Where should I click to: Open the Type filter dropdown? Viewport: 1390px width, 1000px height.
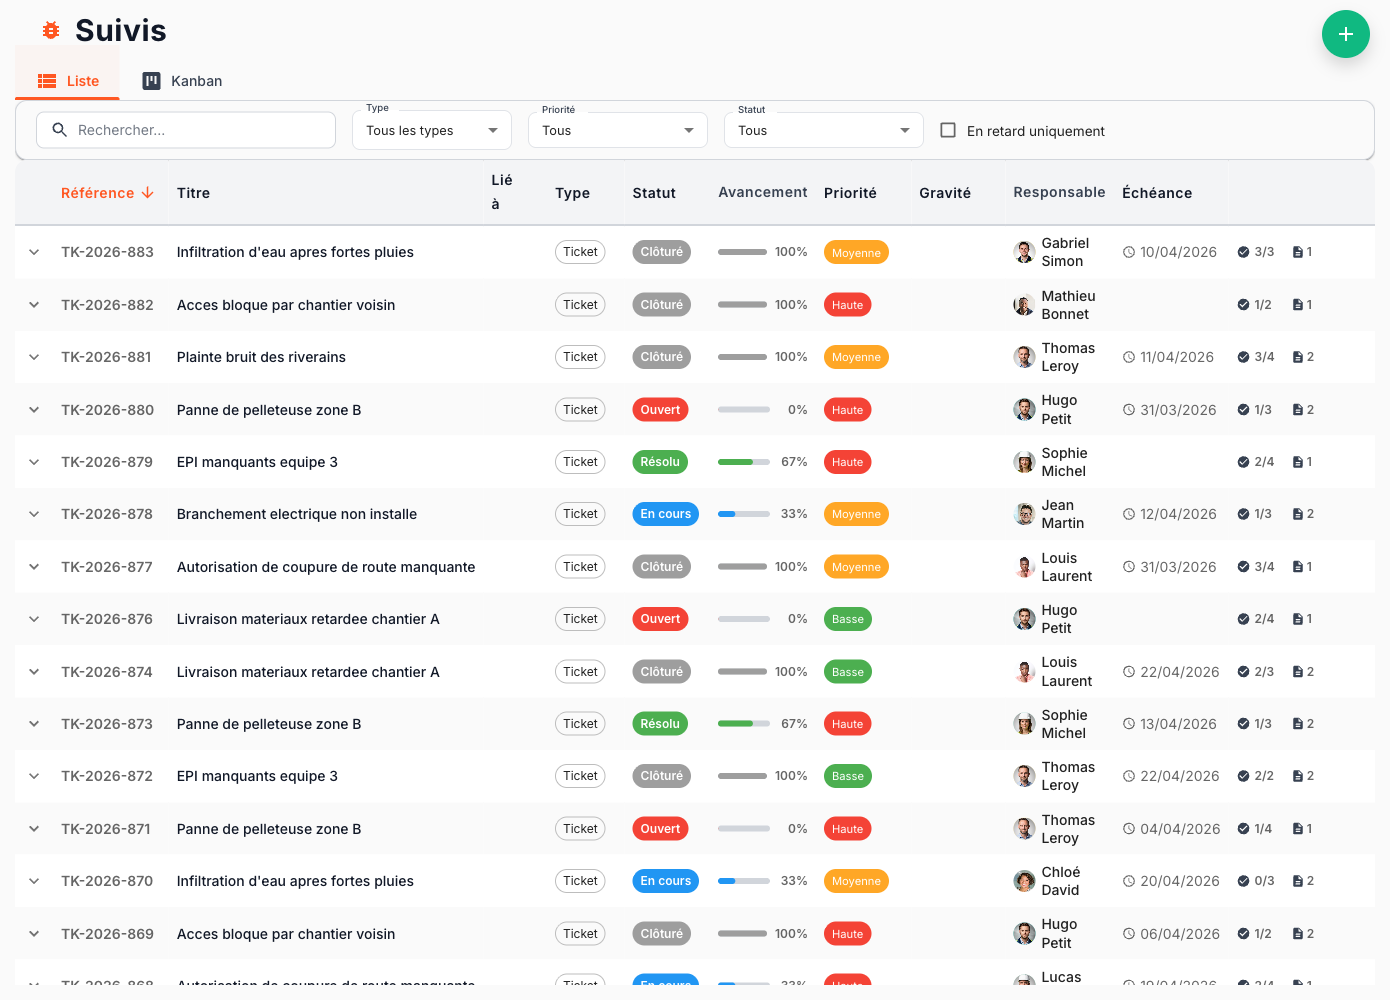click(431, 130)
